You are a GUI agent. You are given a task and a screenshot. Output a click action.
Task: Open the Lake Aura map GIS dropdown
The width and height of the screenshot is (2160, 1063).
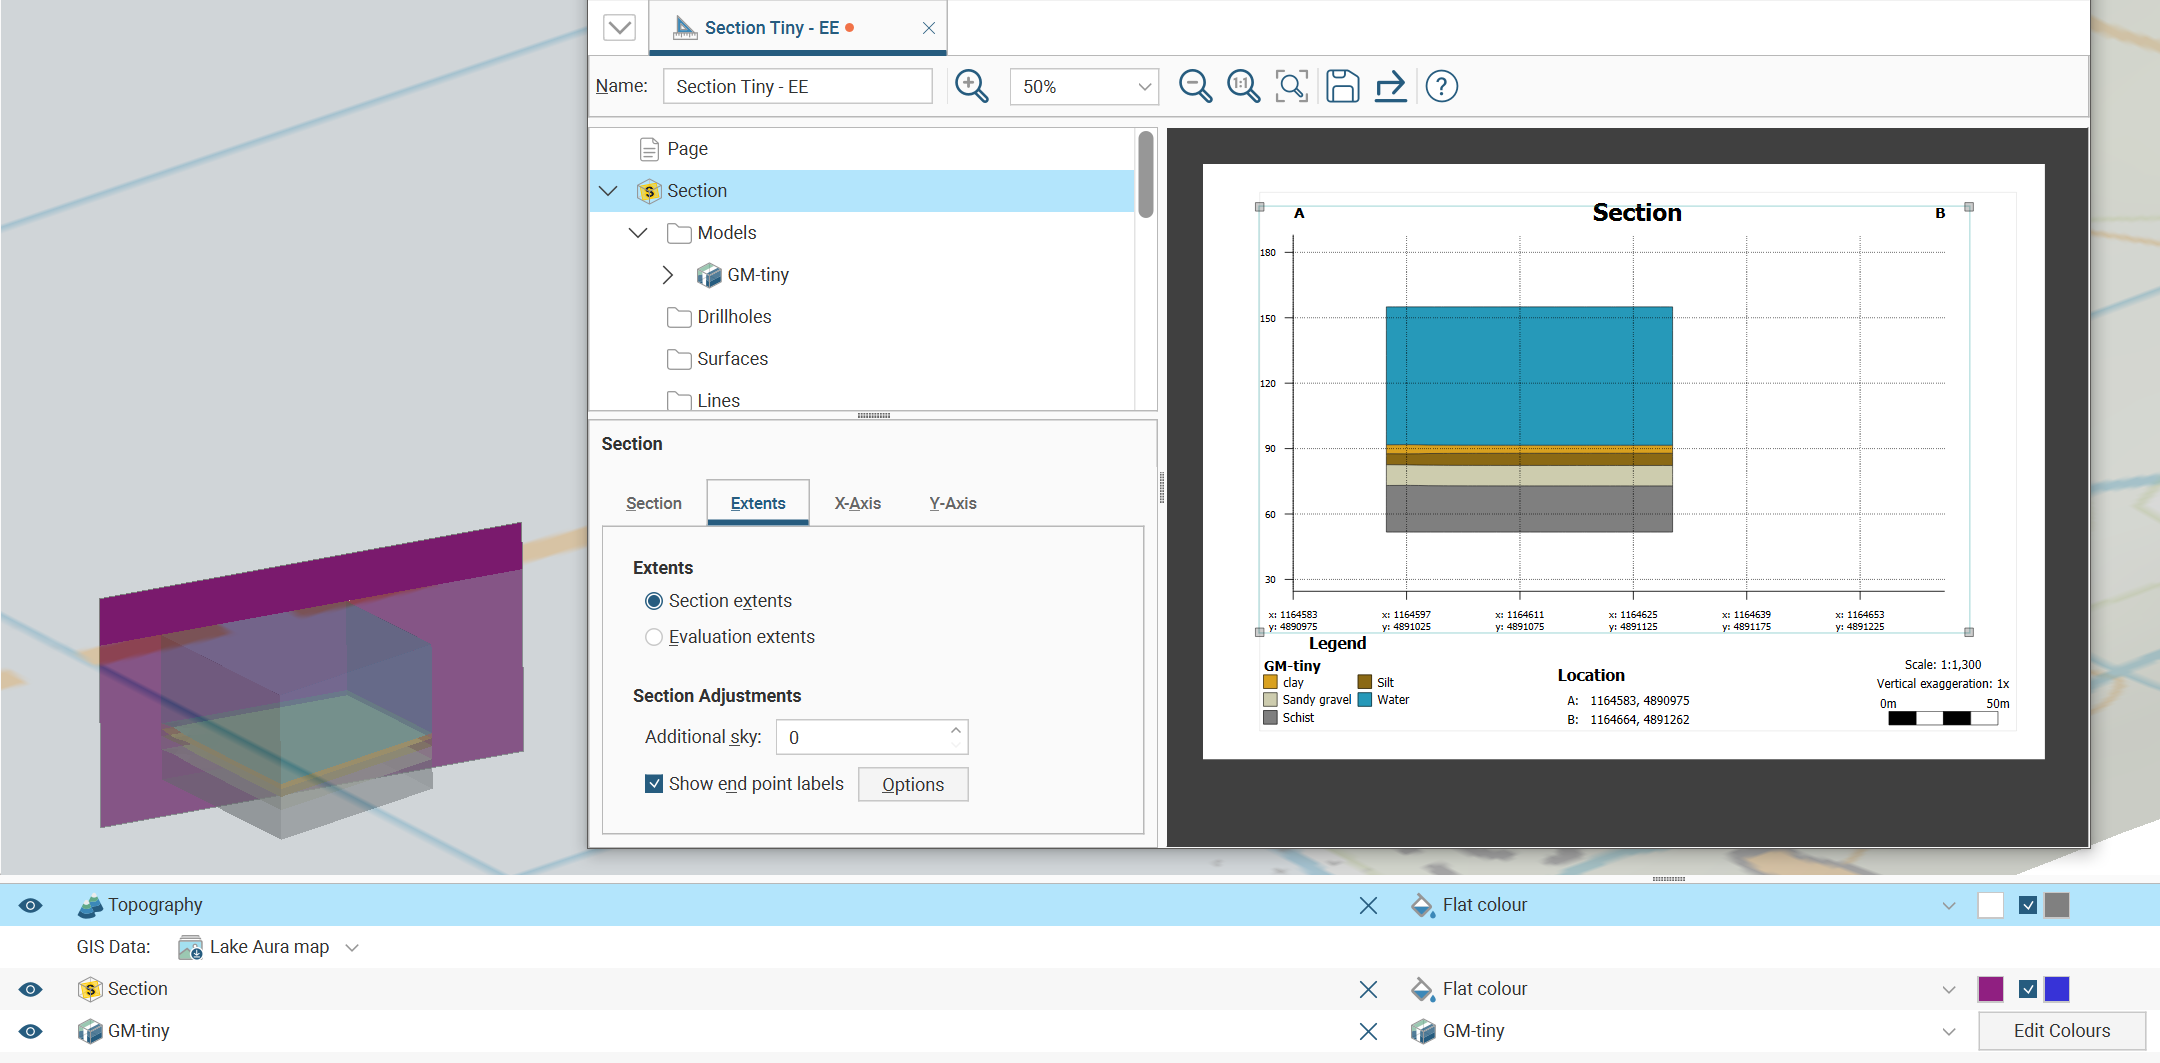pyautogui.click(x=352, y=947)
